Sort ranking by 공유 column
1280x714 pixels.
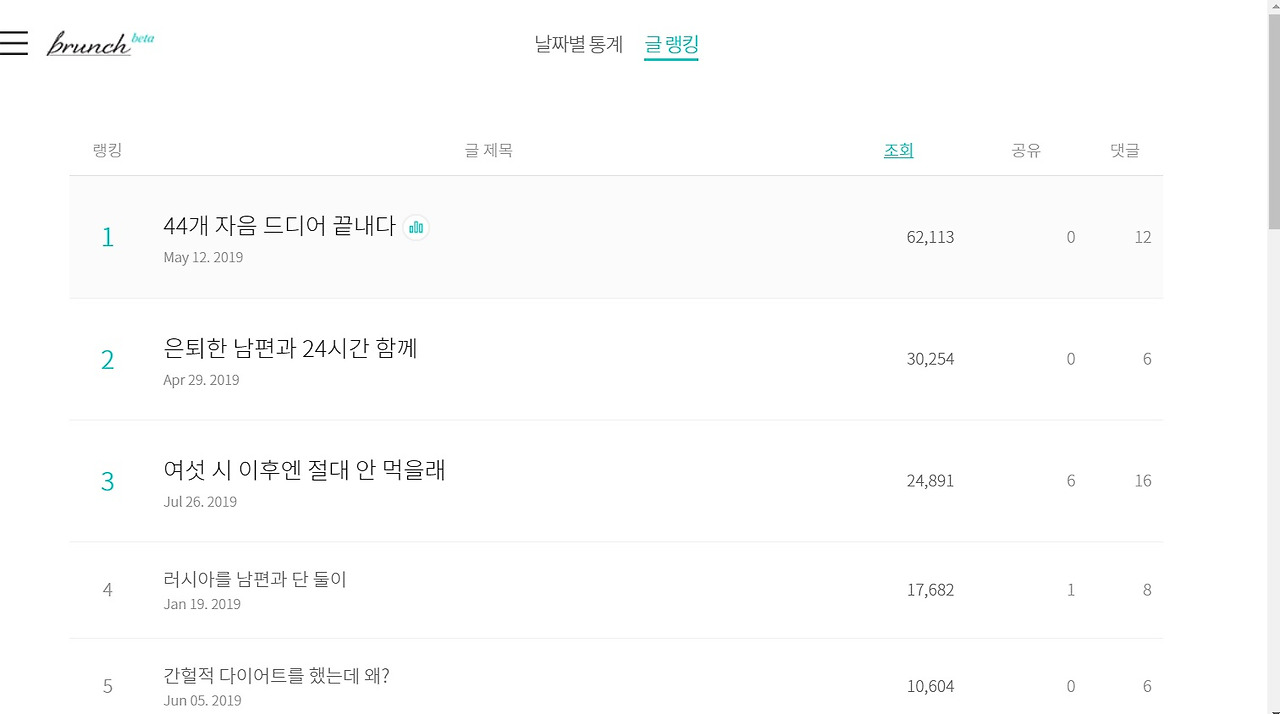[x=1026, y=151]
